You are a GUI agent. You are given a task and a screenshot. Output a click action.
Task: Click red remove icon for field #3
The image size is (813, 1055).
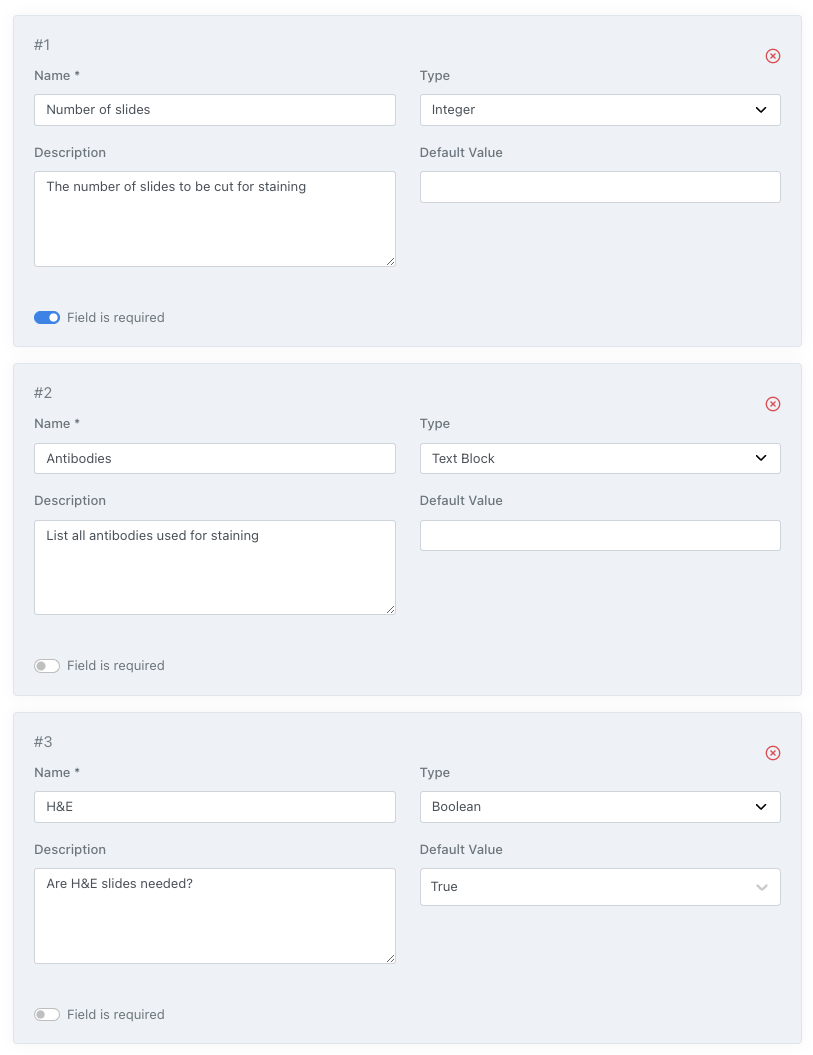773,753
